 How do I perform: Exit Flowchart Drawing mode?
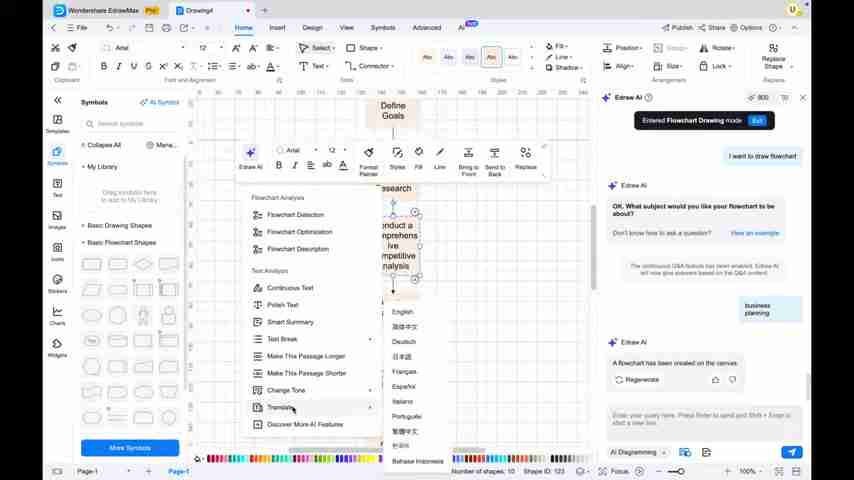757,120
